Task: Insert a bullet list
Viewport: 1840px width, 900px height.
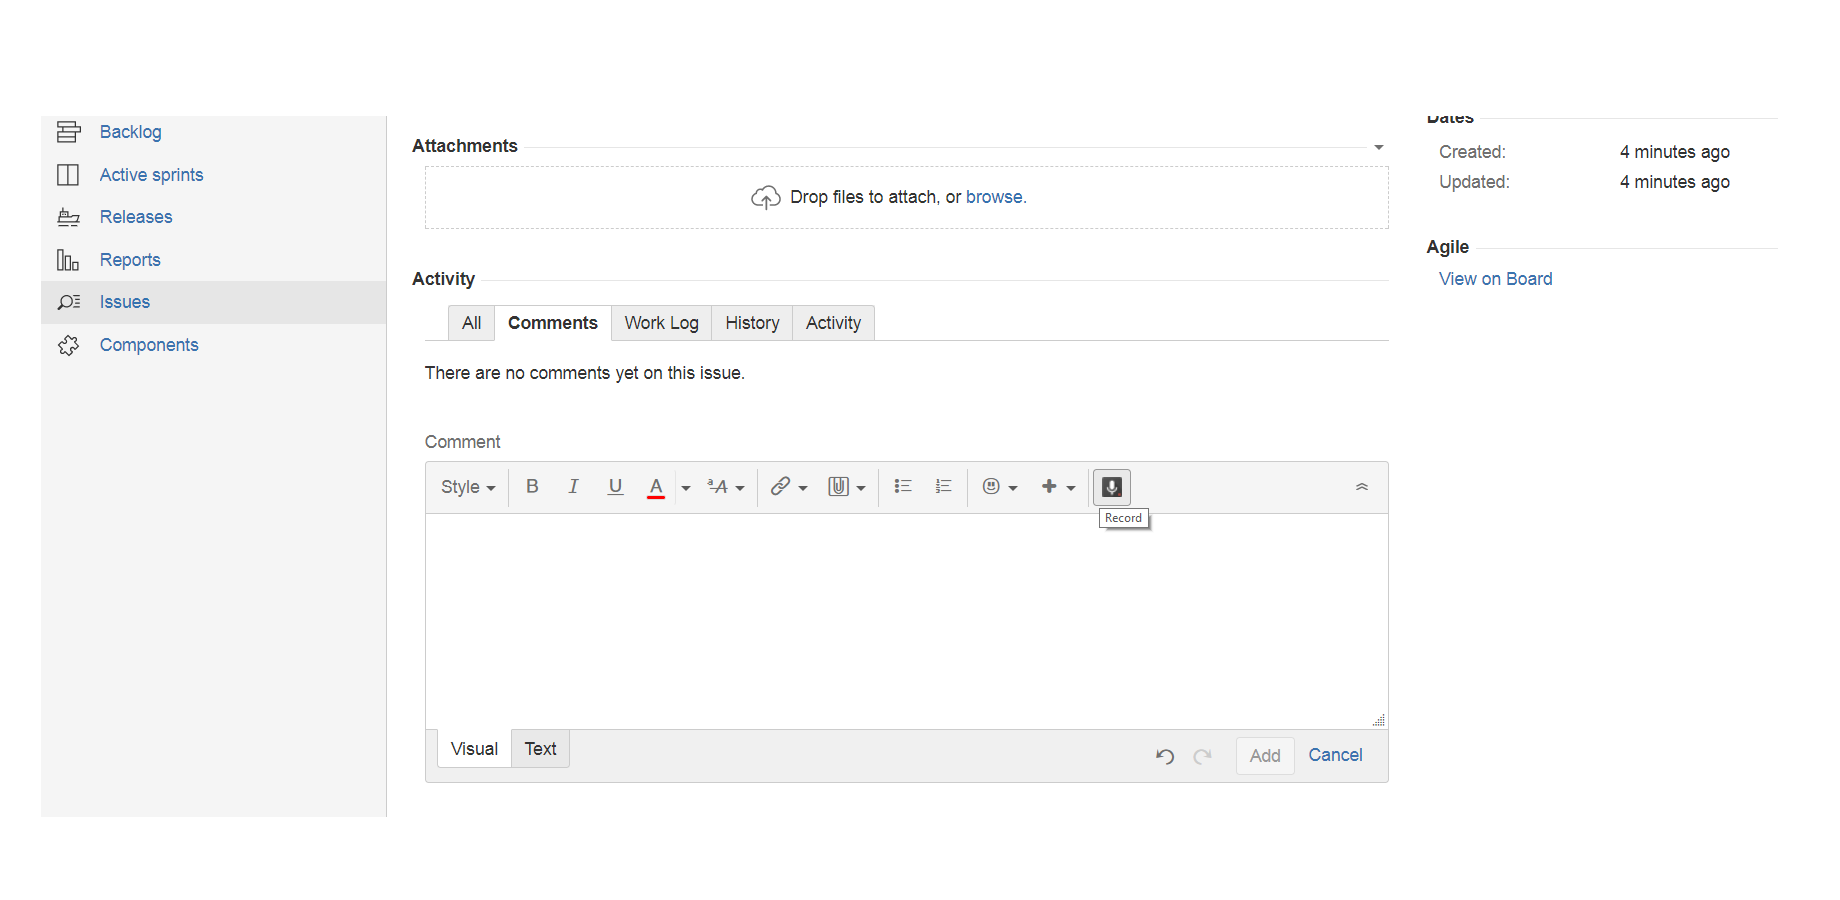Action: point(903,487)
